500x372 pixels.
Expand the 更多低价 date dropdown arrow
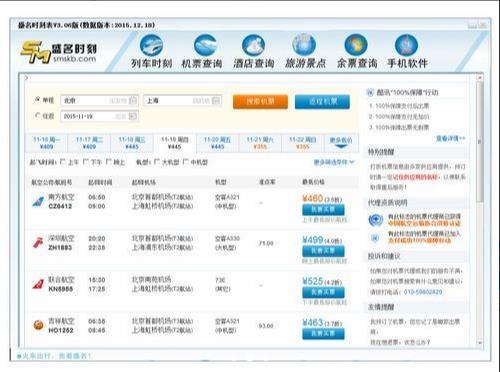341,146
